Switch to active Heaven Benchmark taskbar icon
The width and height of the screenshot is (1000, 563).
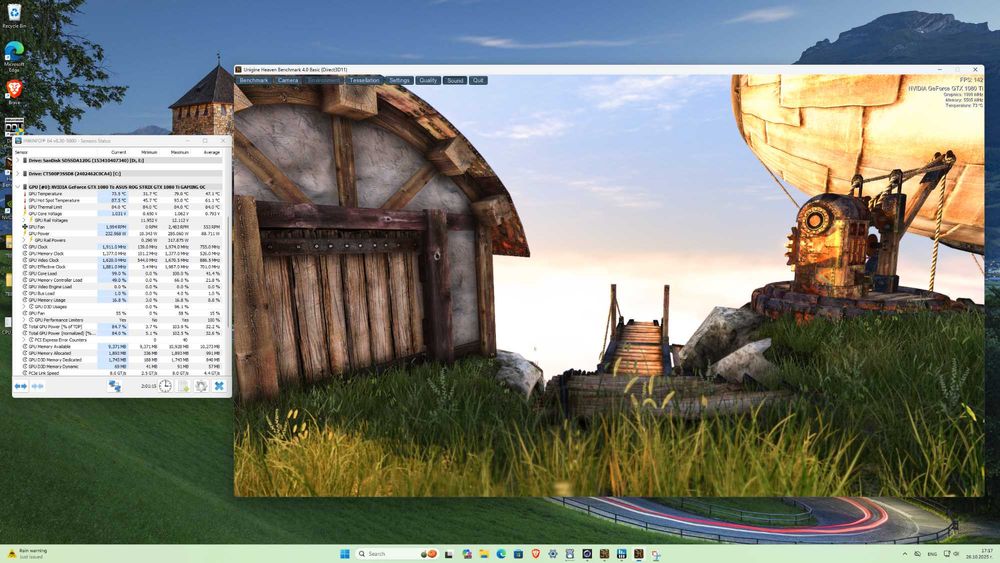point(638,554)
